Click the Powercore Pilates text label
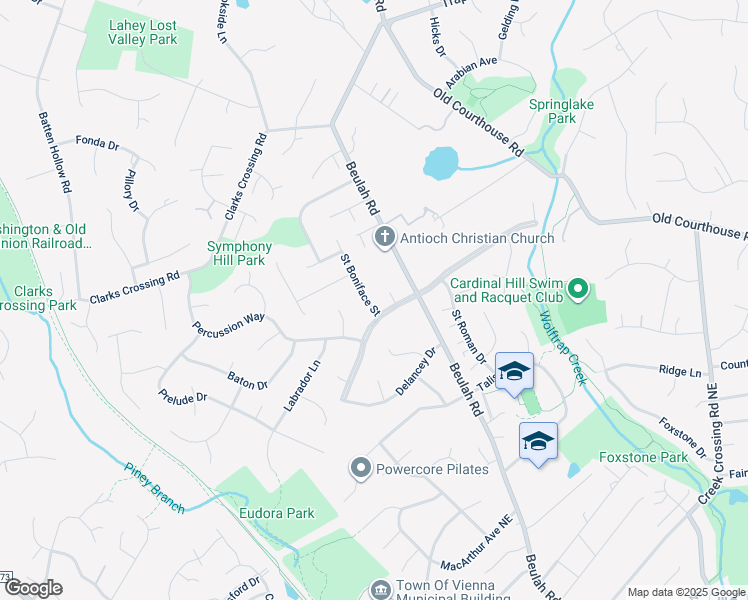748x600 pixels. coord(432,469)
